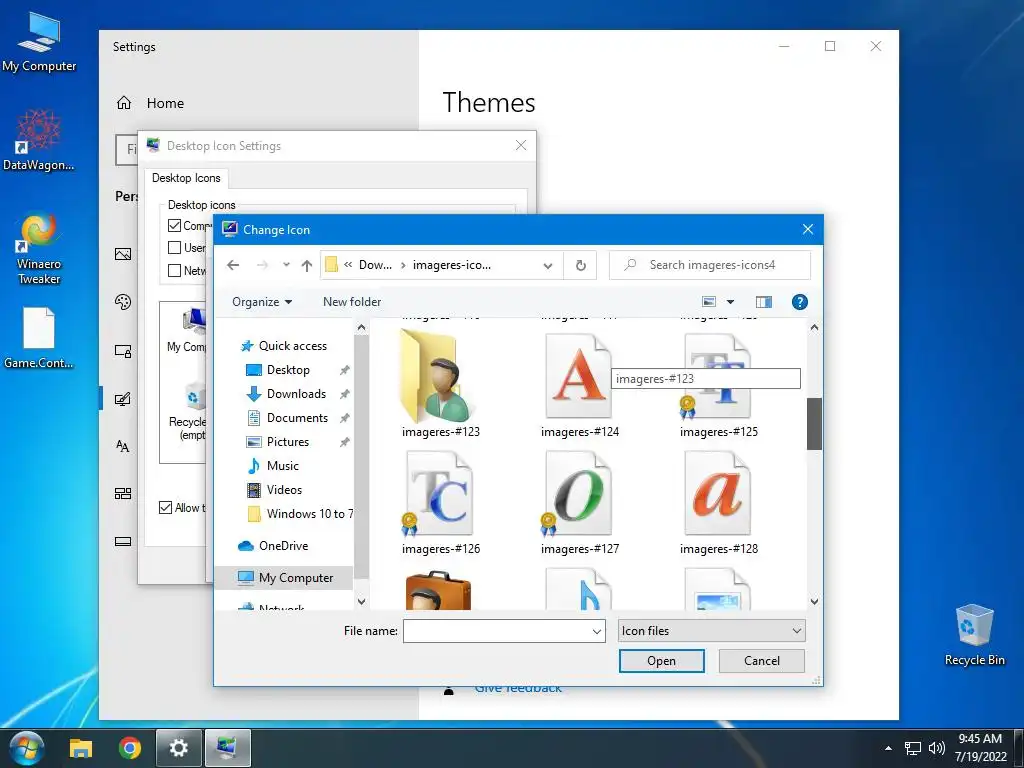Open the Start menu orb
Screen dimensions: 1024x768
(27, 748)
